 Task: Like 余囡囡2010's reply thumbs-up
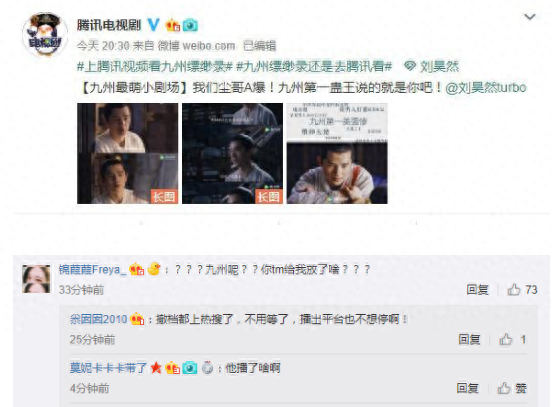point(505,339)
